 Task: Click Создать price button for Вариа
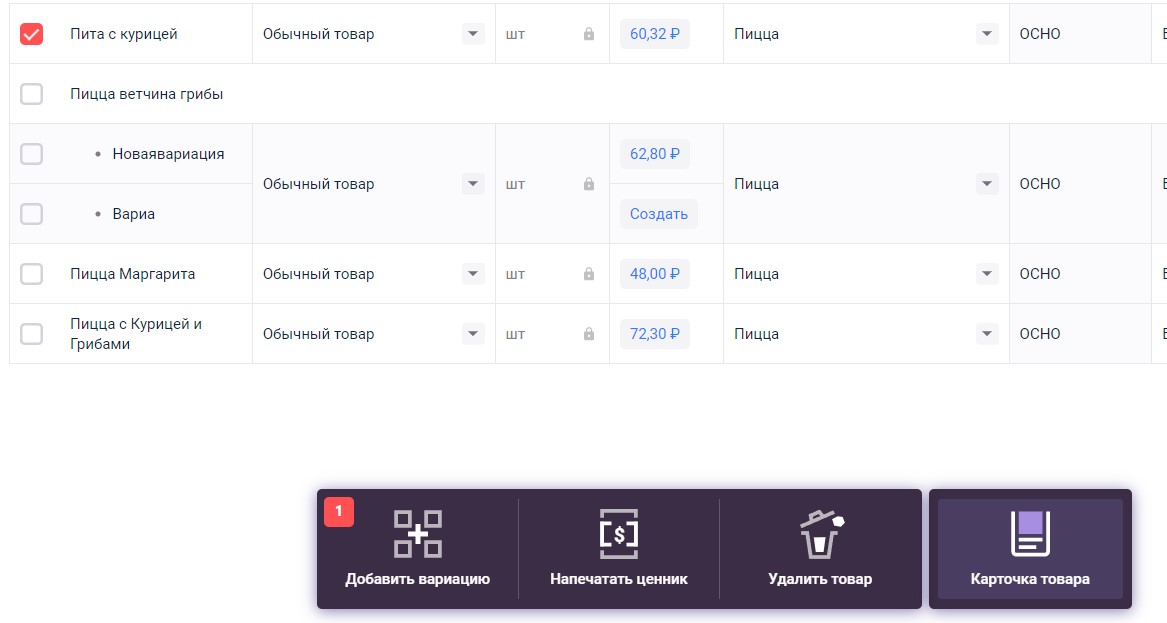(x=659, y=214)
